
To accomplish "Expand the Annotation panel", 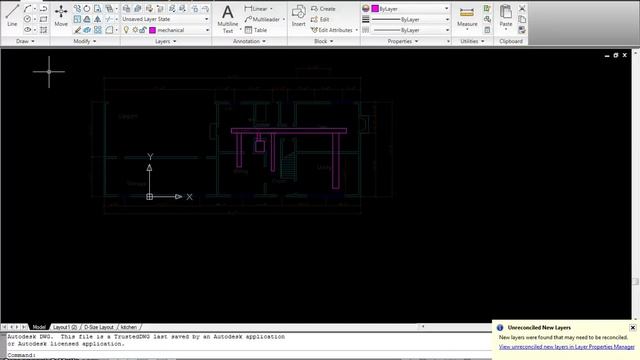I will click(x=249, y=41).
